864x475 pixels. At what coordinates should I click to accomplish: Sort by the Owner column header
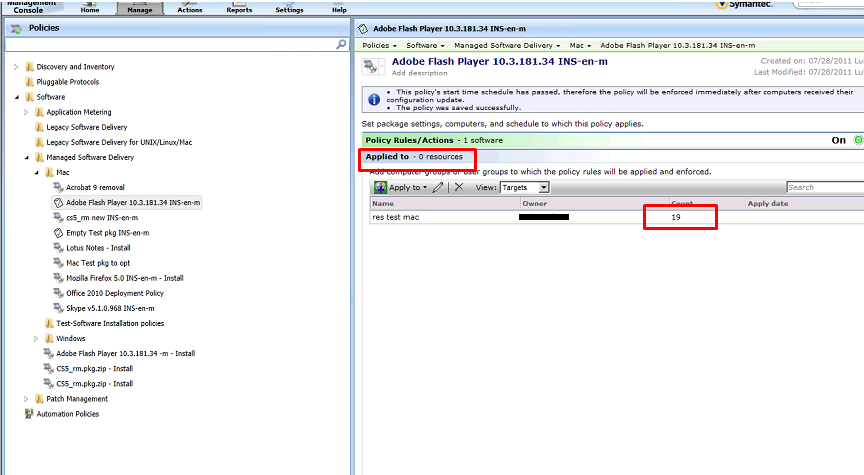click(595, 203)
